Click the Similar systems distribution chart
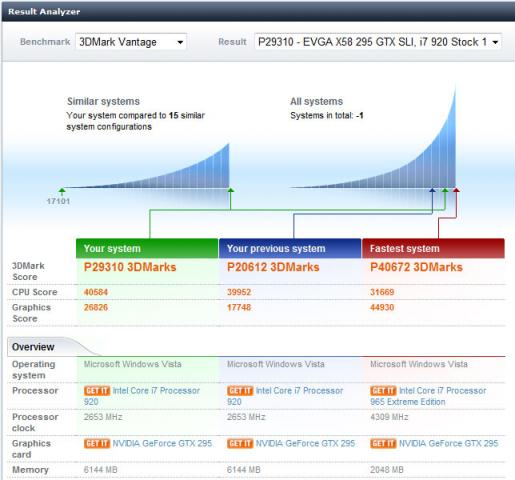The width and height of the screenshot is (515, 480). click(x=147, y=167)
